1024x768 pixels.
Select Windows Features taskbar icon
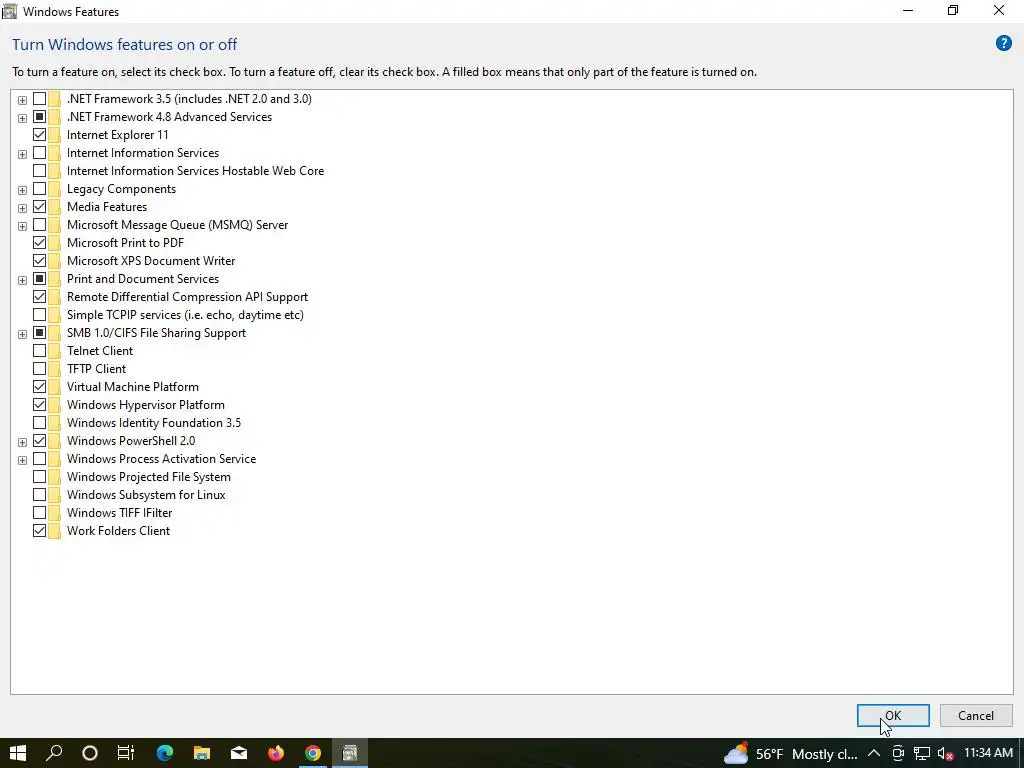pos(350,753)
